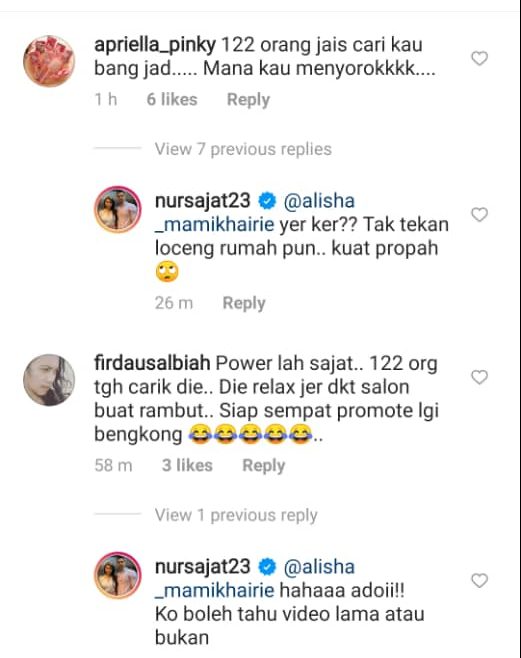This screenshot has height=658, width=521.
Task: Open firdausalbiah username link
Action: click(x=152, y=363)
